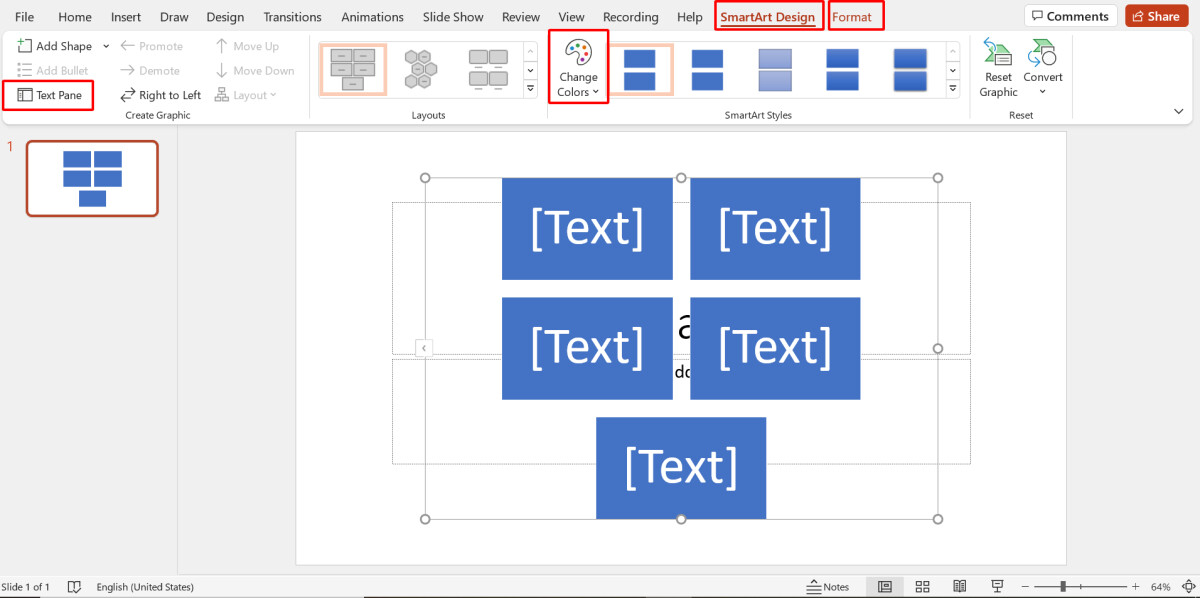Expand the Layouts gallery more arrow
The height and width of the screenshot is (598, 1200).
pos(531,89)
